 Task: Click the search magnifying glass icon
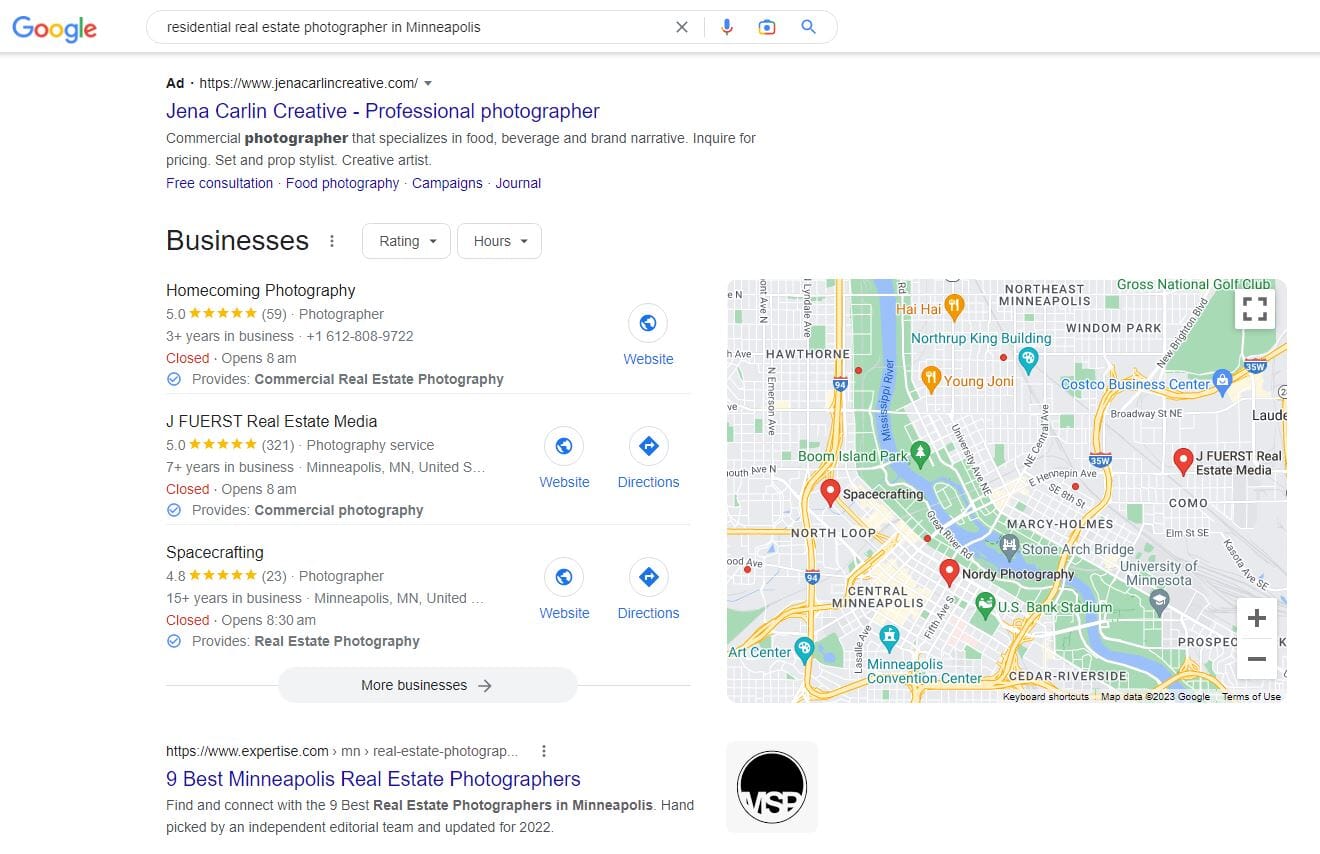808,27
